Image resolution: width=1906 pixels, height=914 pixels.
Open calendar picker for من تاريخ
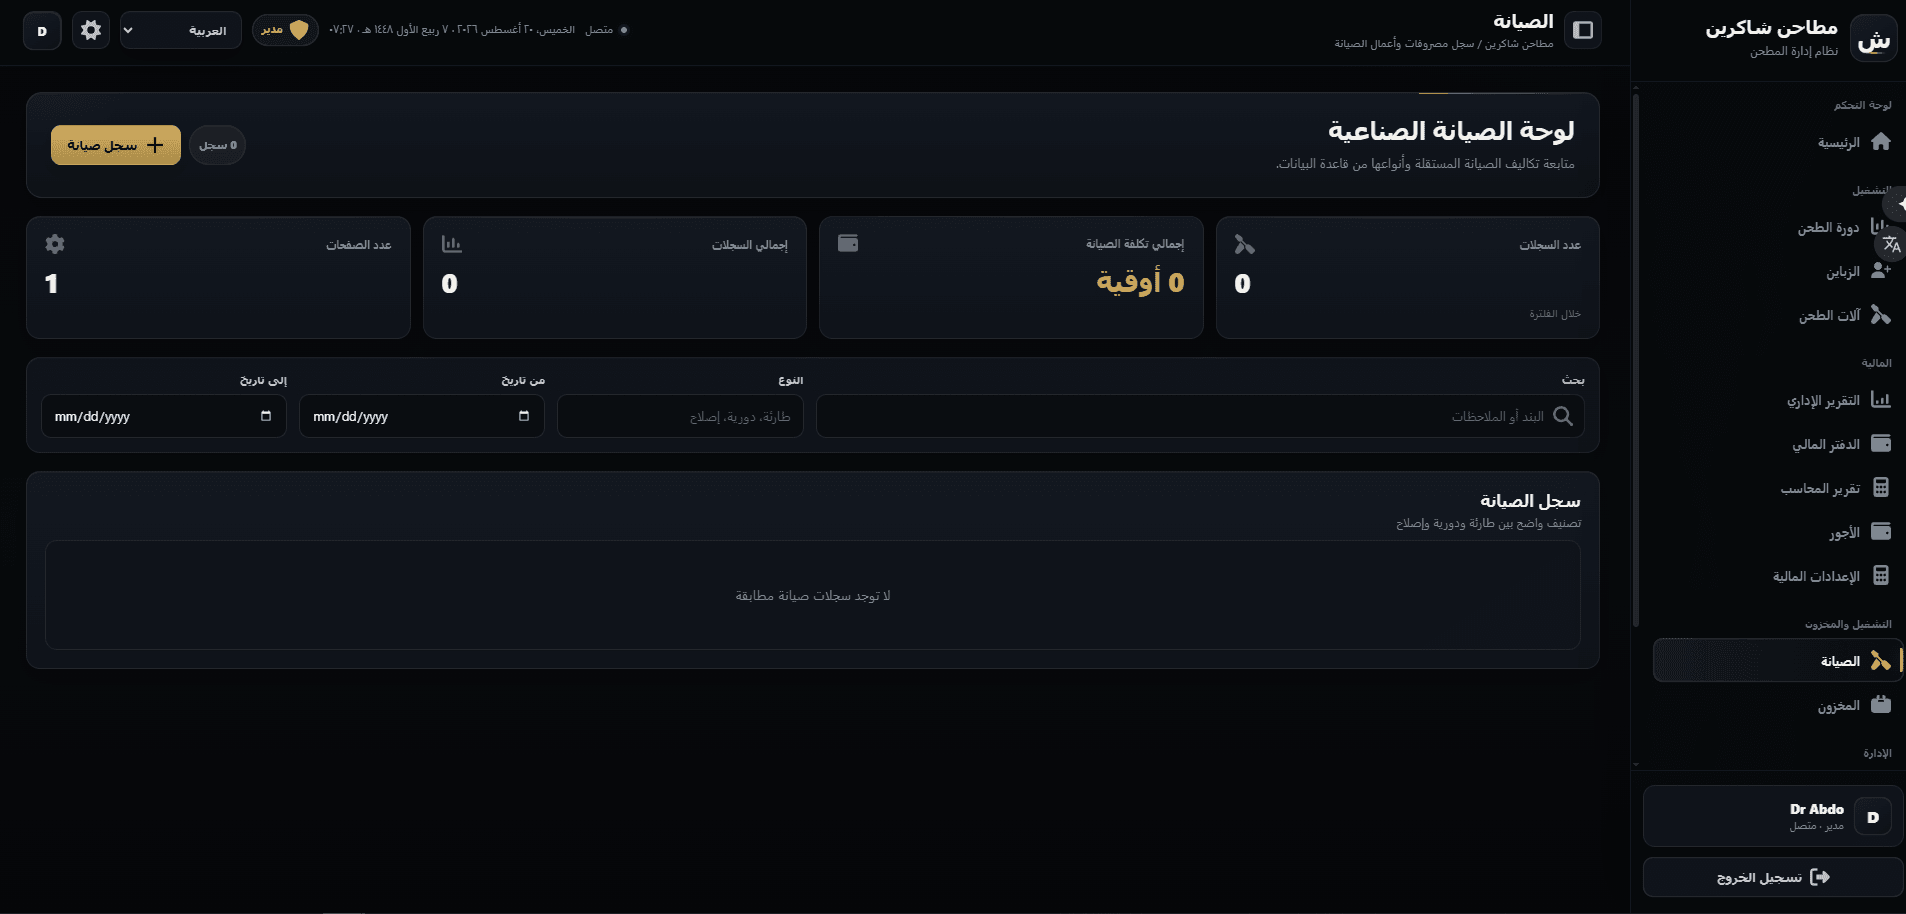tap(524, 416)
